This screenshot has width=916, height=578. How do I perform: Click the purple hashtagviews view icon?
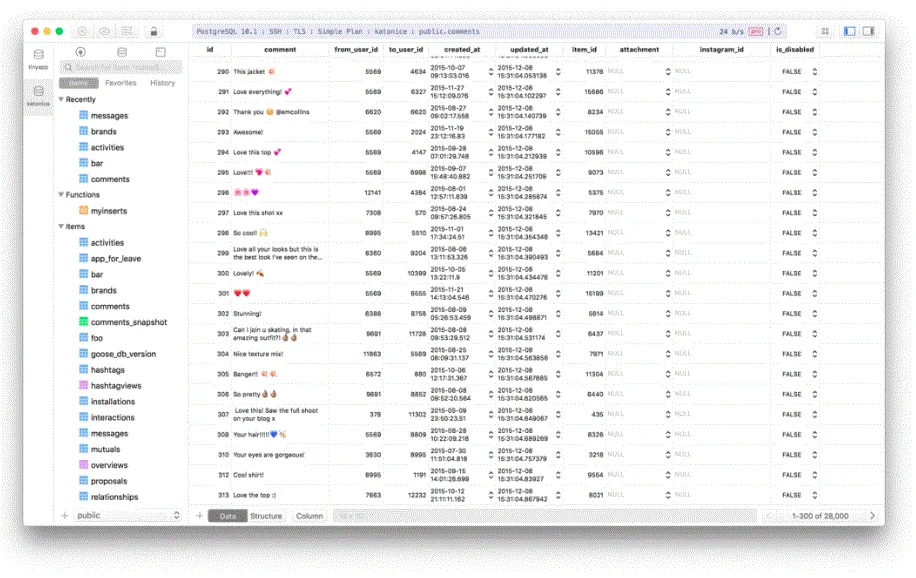84,386
